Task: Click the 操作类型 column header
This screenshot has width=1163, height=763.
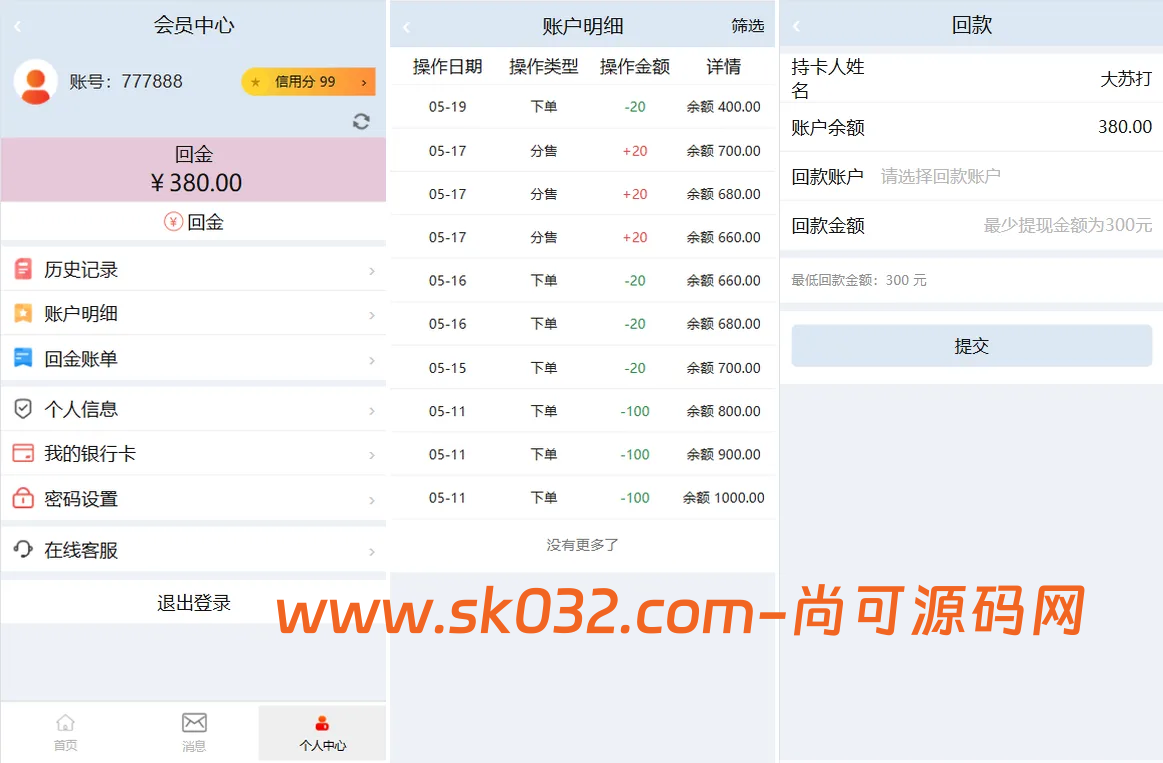Action: point(544,67)
